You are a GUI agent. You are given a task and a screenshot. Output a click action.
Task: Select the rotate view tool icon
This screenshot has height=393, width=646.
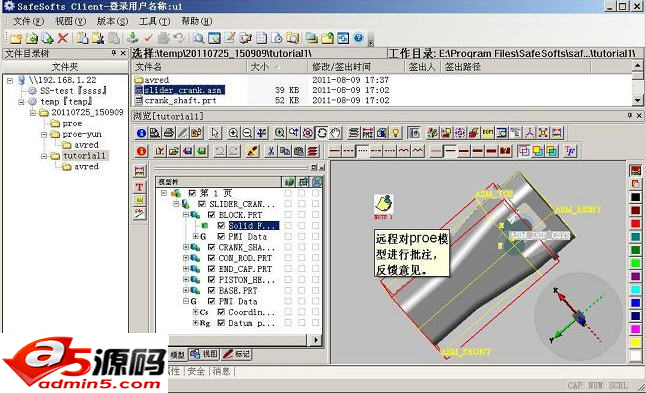(x=322, y=133)
